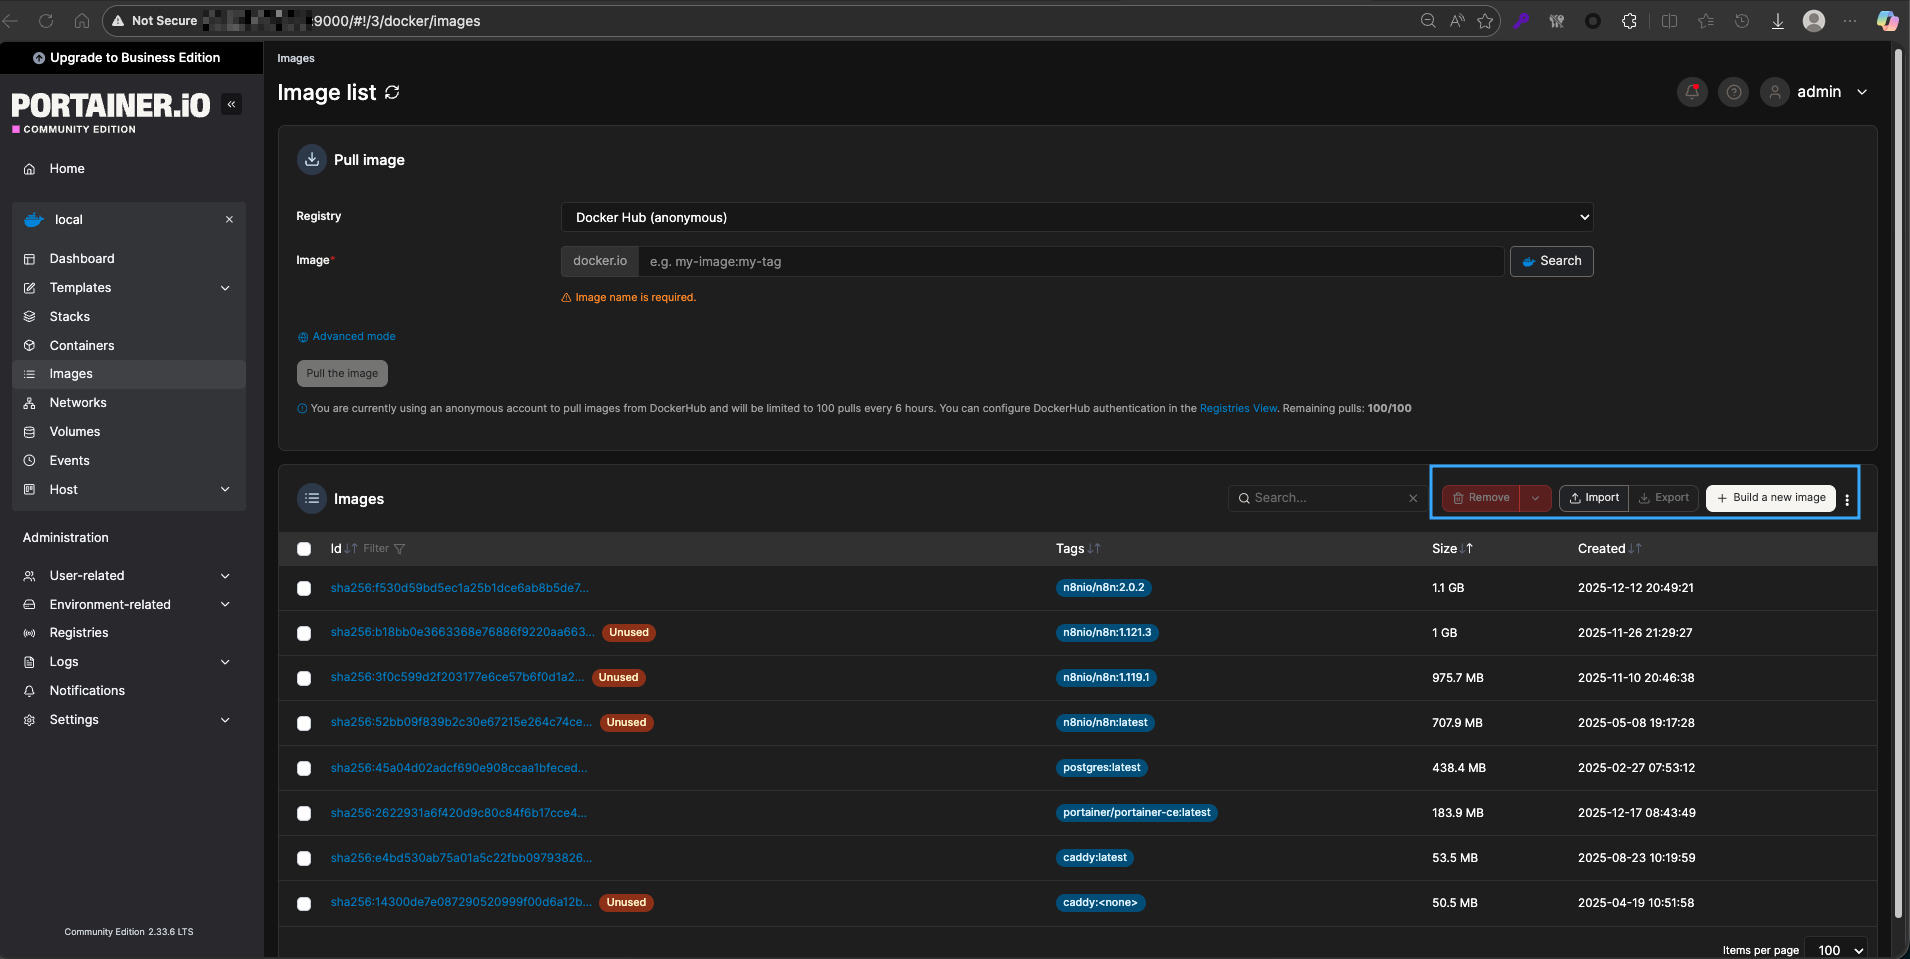Screen dimensions: 1910x959
Task: Check the caddy:latest image row
Action: (x=304, y=859)
